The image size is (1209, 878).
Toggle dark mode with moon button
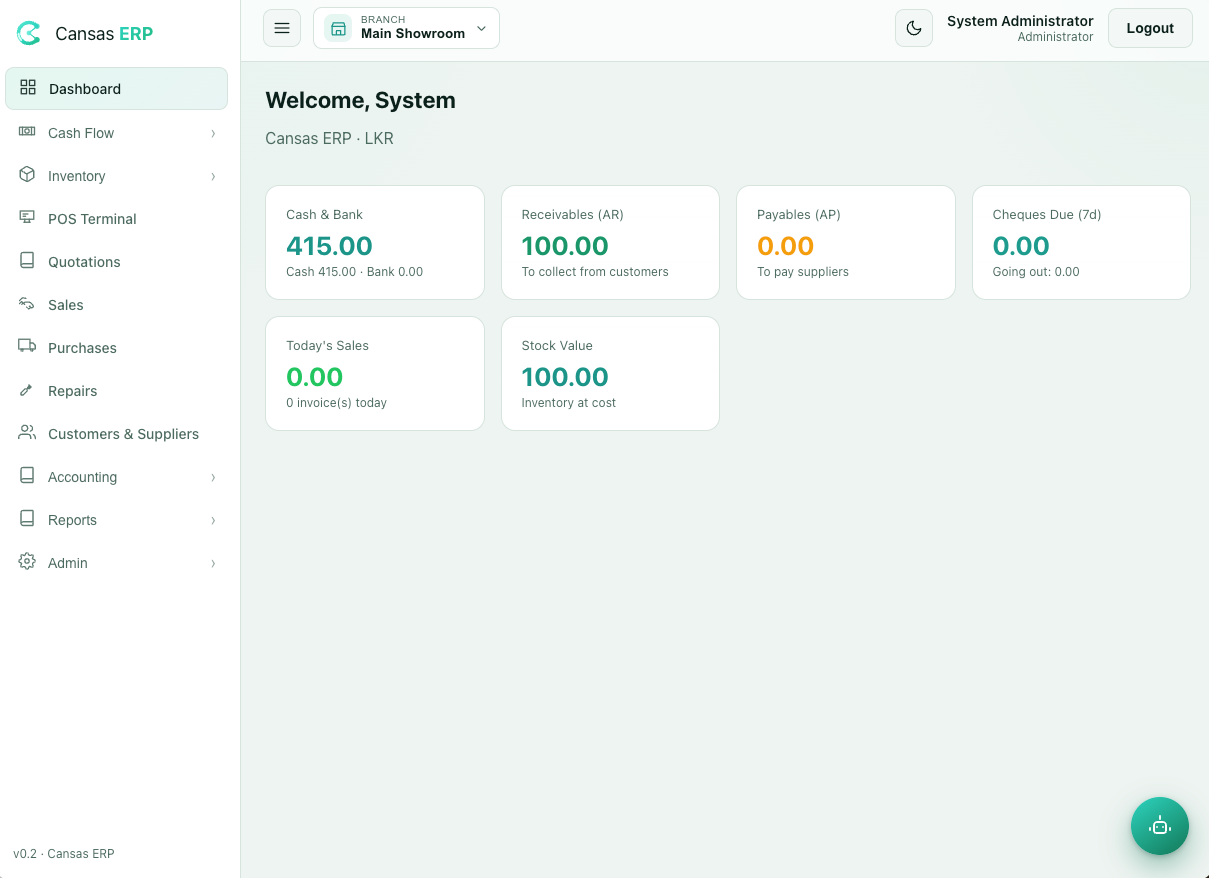[x=914, y=28]
